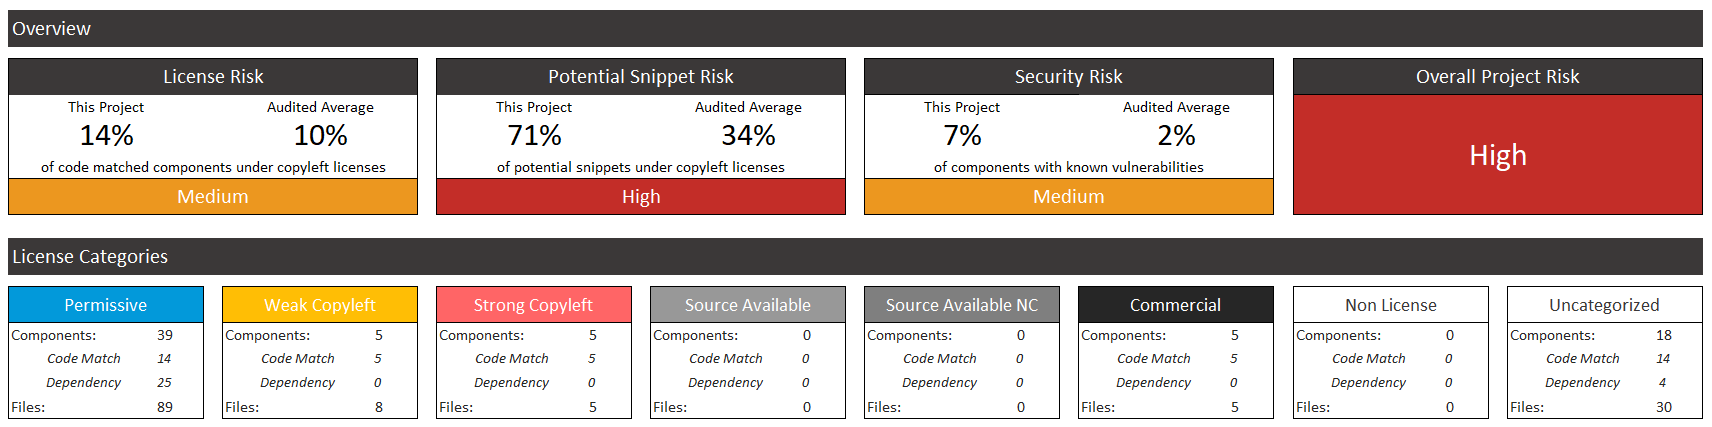
Task: Click the red High snippet risk bar
Action: 641,197
